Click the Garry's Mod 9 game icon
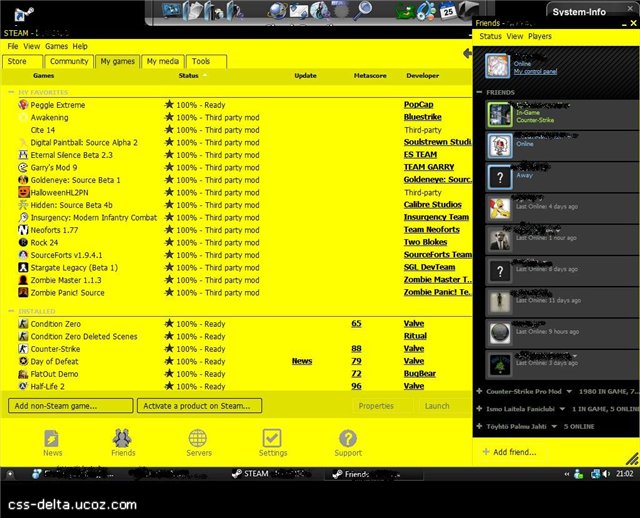 23,167
